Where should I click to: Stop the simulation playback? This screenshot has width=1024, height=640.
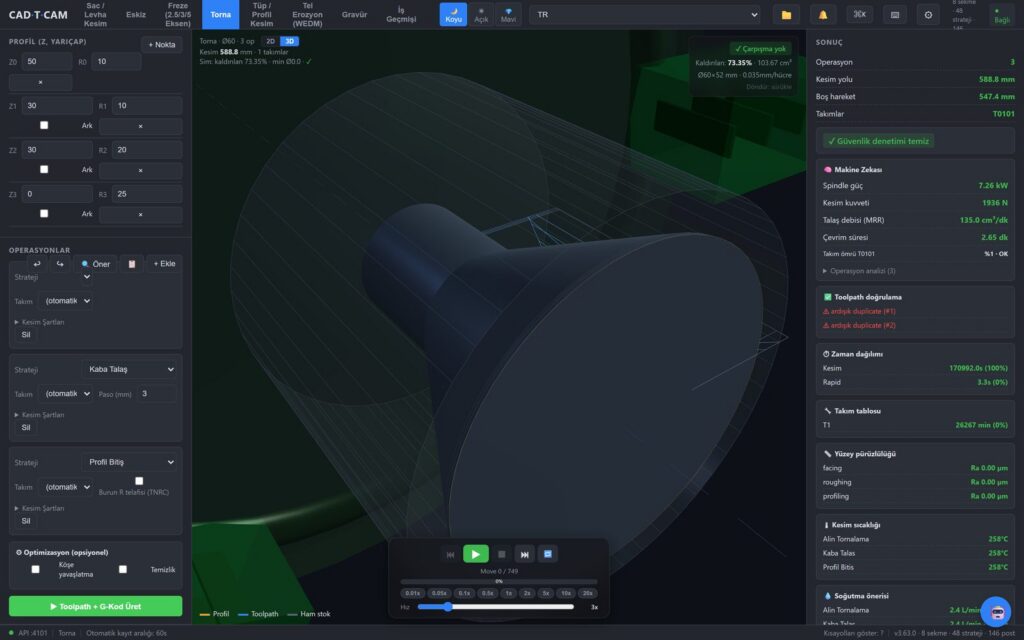(502, 554)
